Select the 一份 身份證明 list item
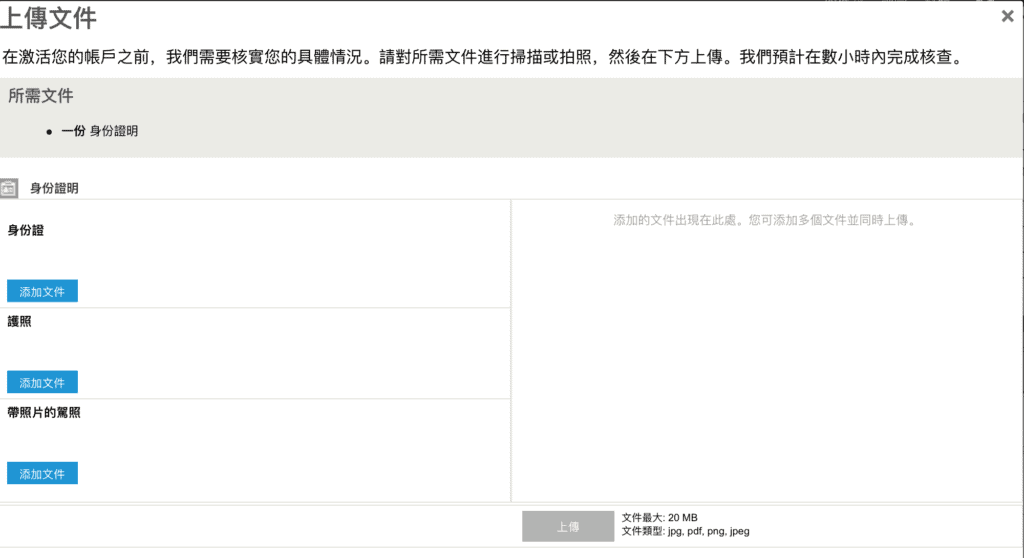Image resolution: width=1024 pixels, height=558 pixels. 99,131
